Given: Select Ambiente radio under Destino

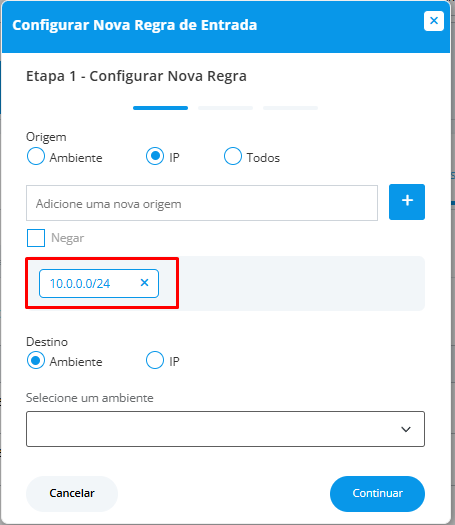Looking at the screenshot, I should click(36, 360).
